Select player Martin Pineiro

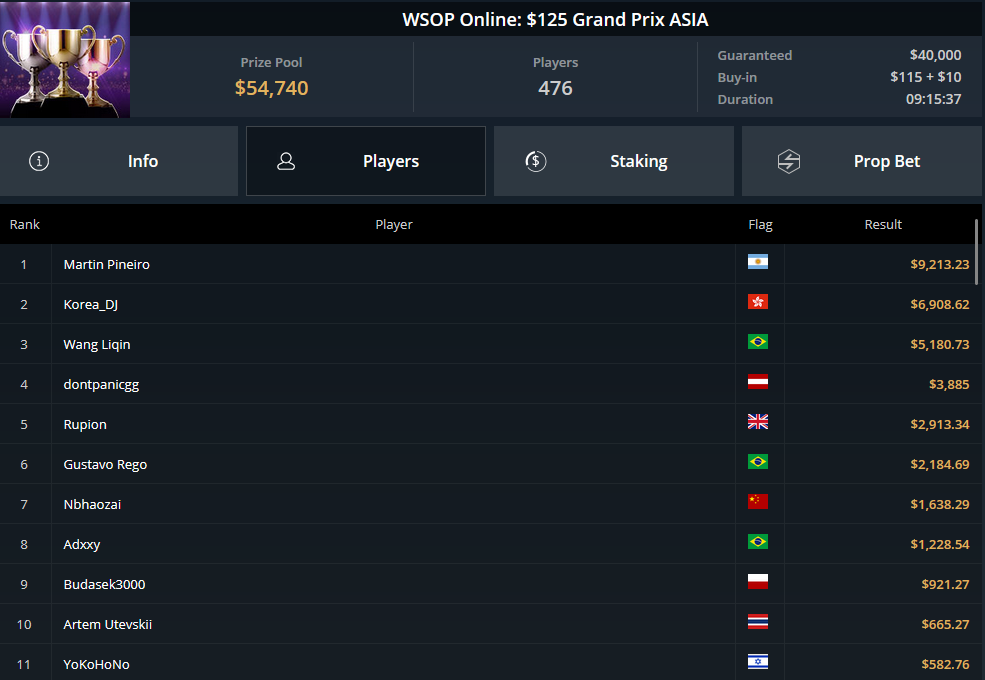tap(106, 265)
